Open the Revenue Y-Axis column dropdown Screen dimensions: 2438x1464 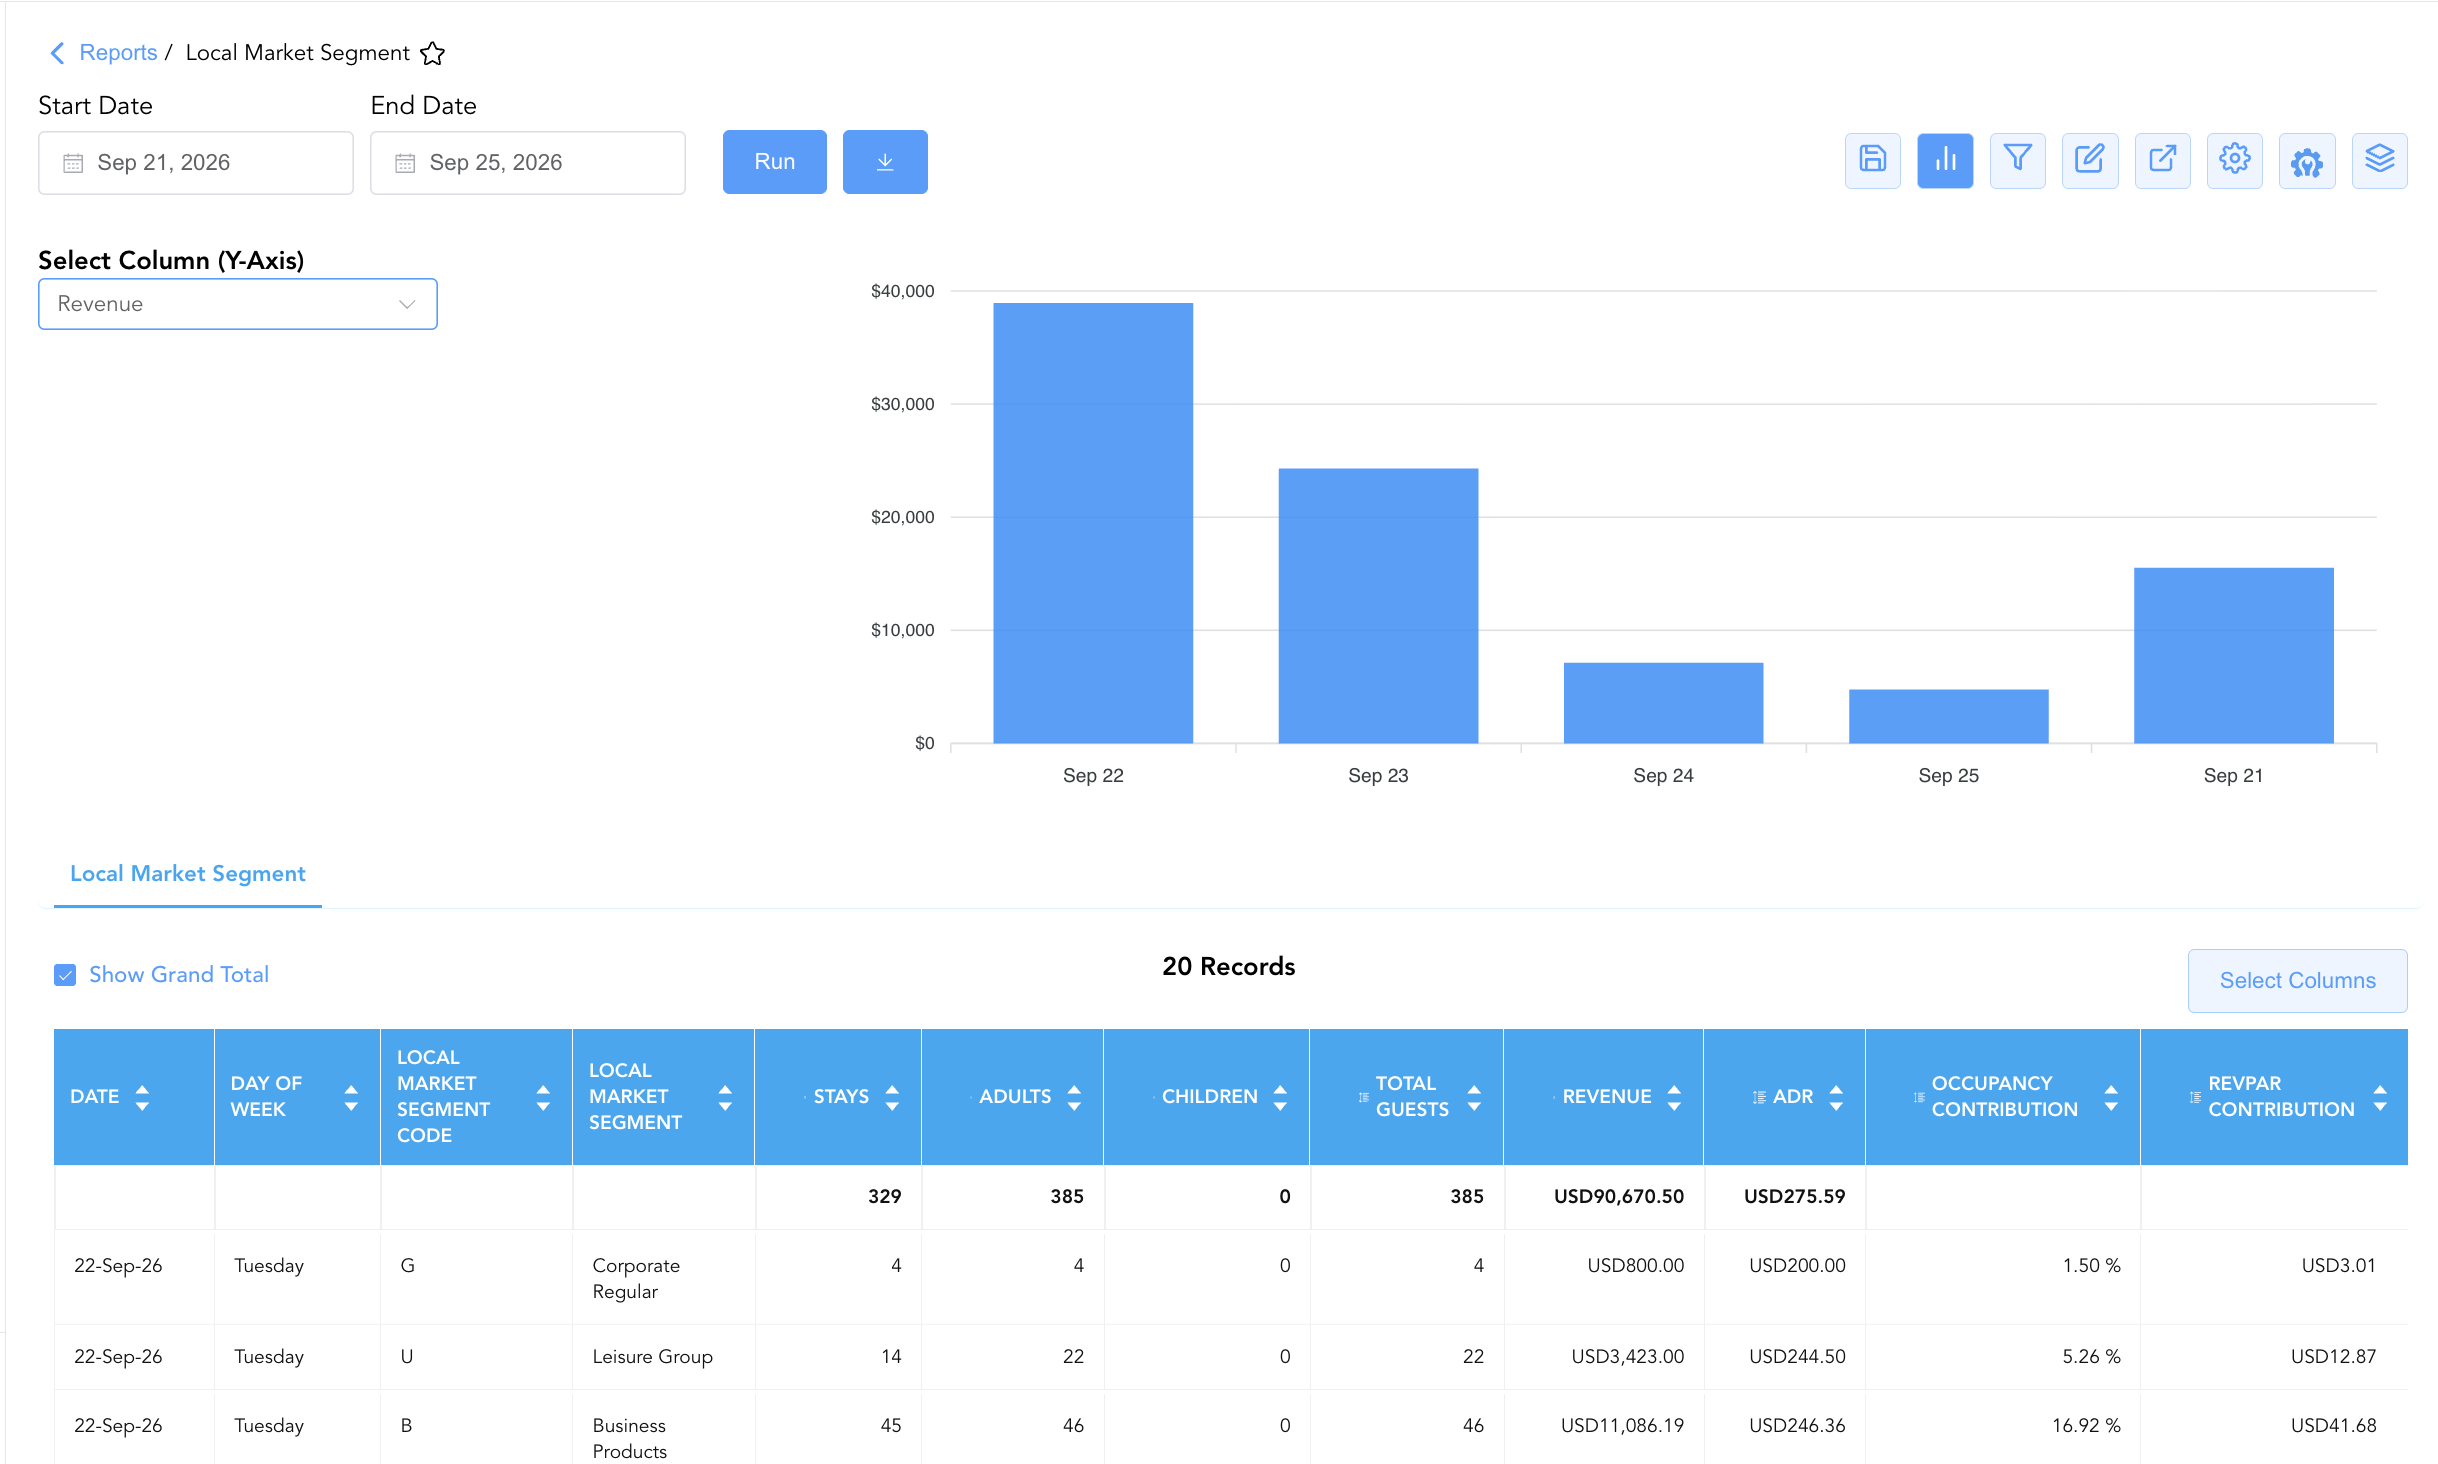click(238, 304)
